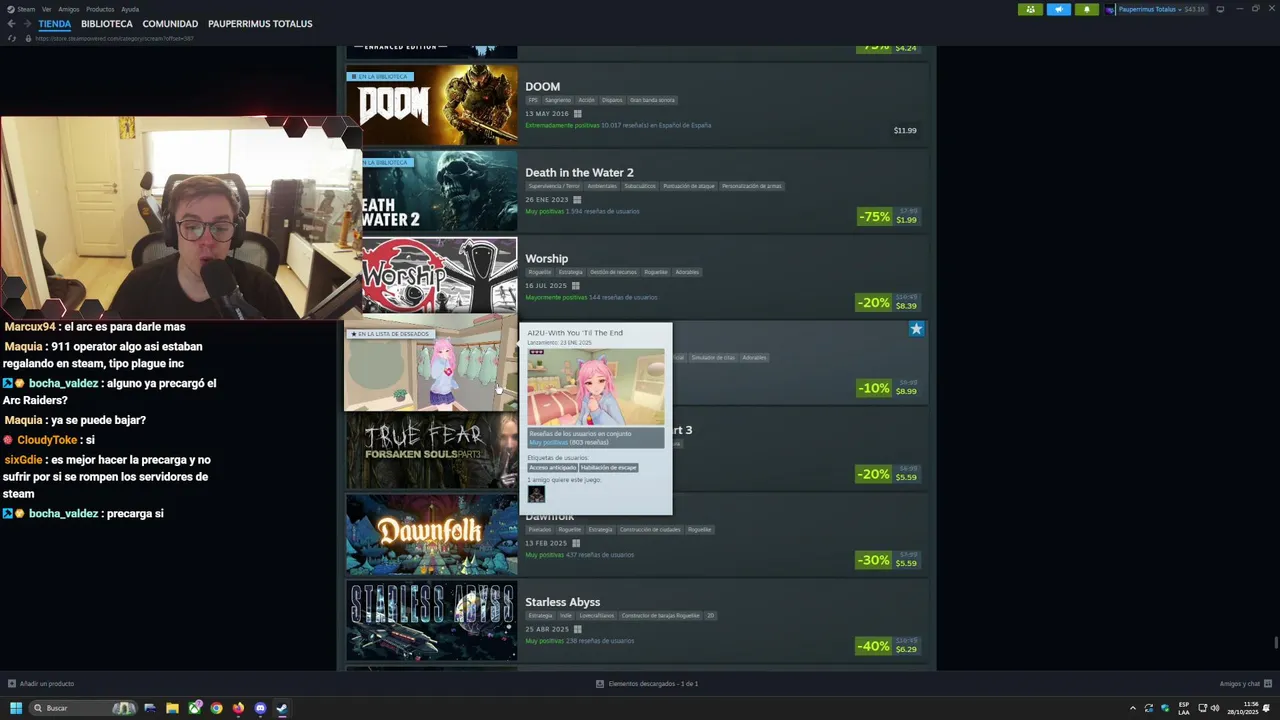Open the Starless Abyss title
The width and height of the screenshot is (1280, 720).
[563, 602]
